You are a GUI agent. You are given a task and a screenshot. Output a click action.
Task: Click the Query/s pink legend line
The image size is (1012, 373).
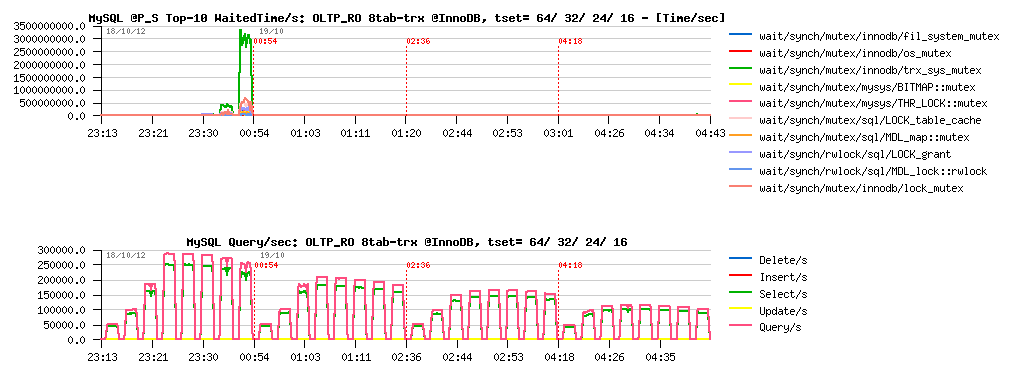tap(740, 327)
